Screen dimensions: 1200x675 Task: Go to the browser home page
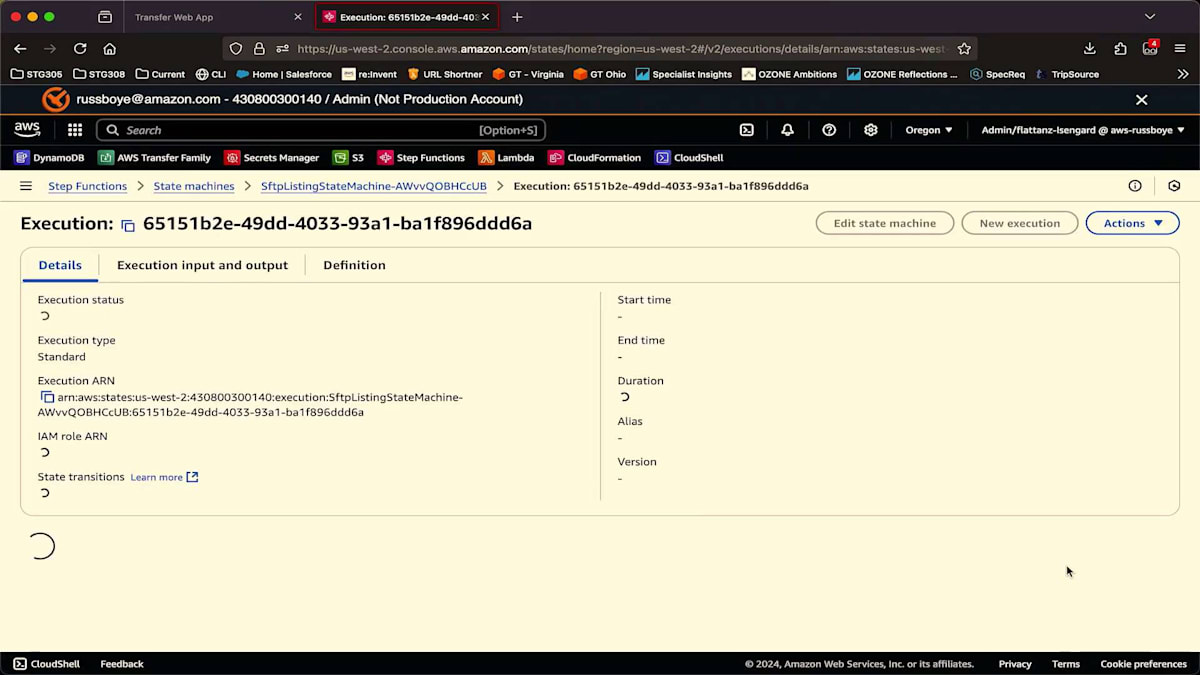110,48
